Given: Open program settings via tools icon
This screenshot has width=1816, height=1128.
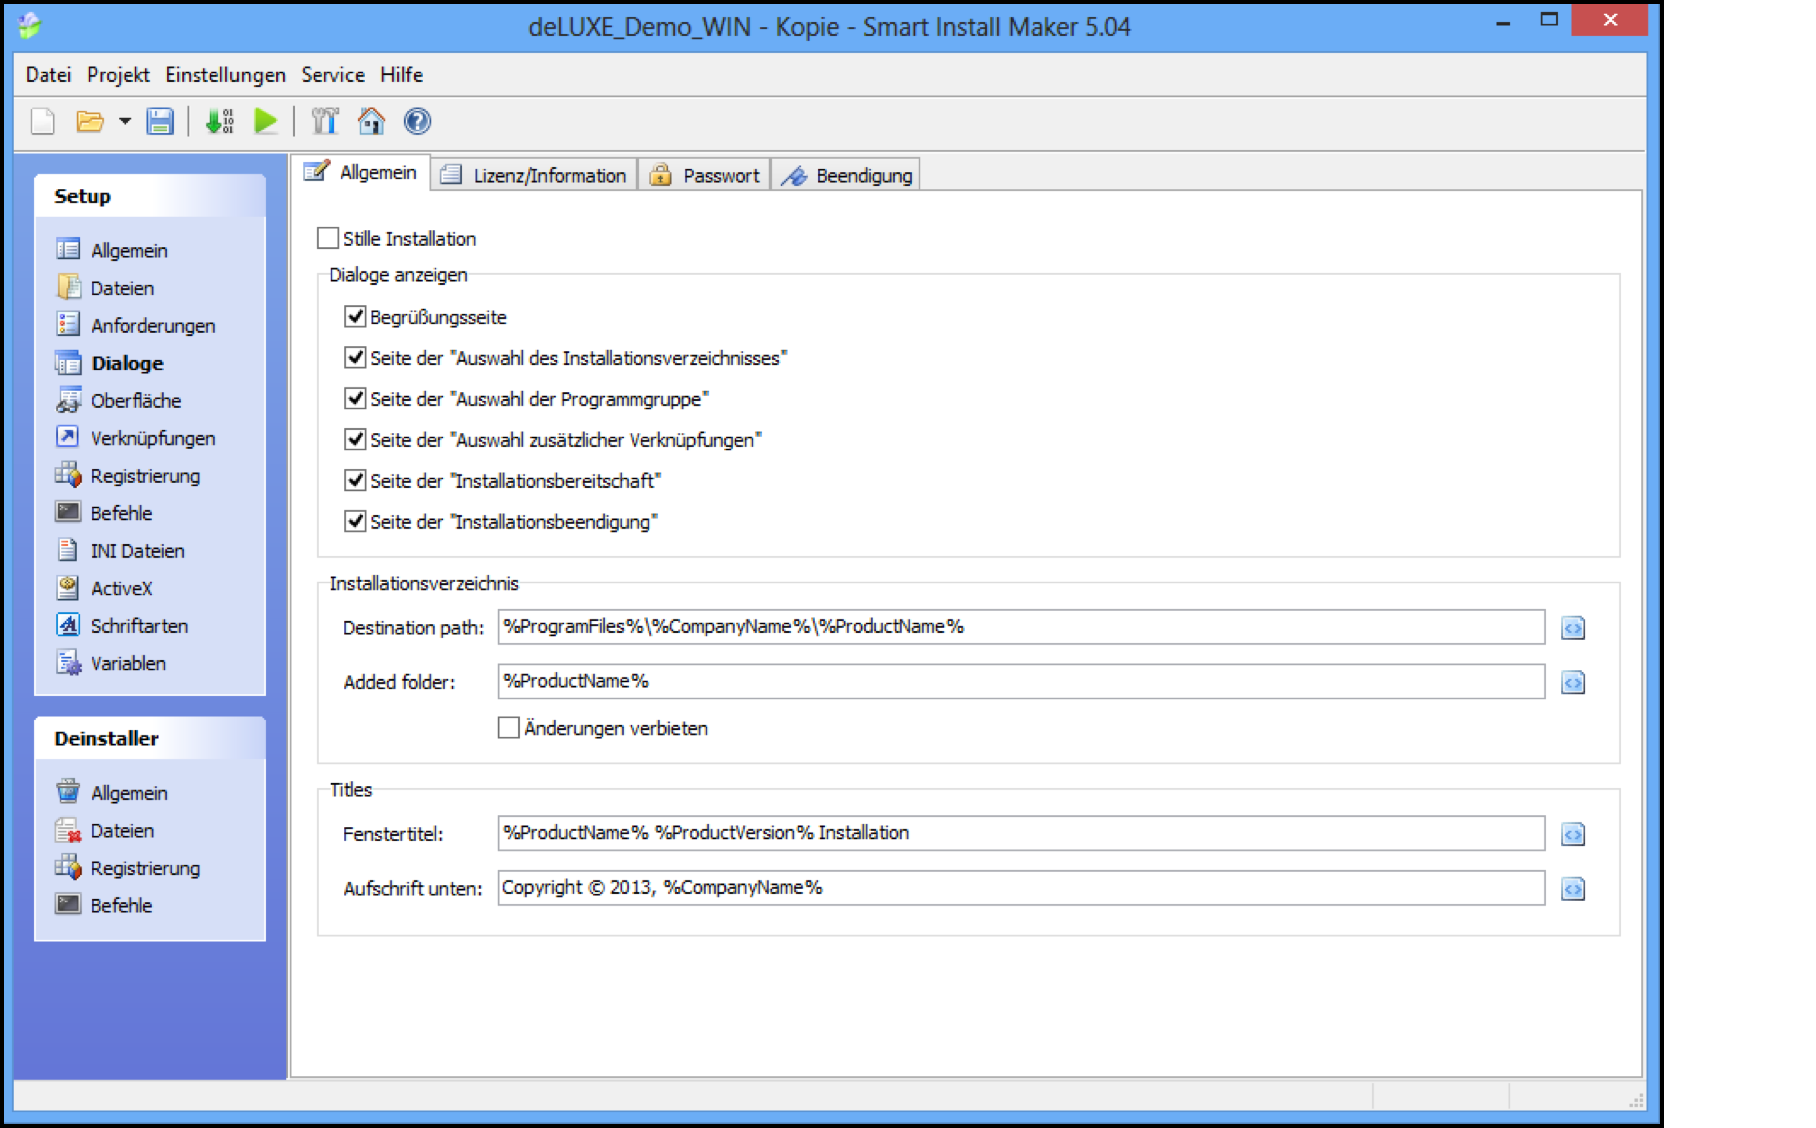Looking at the screenshot, I should (x=325, y=122).
